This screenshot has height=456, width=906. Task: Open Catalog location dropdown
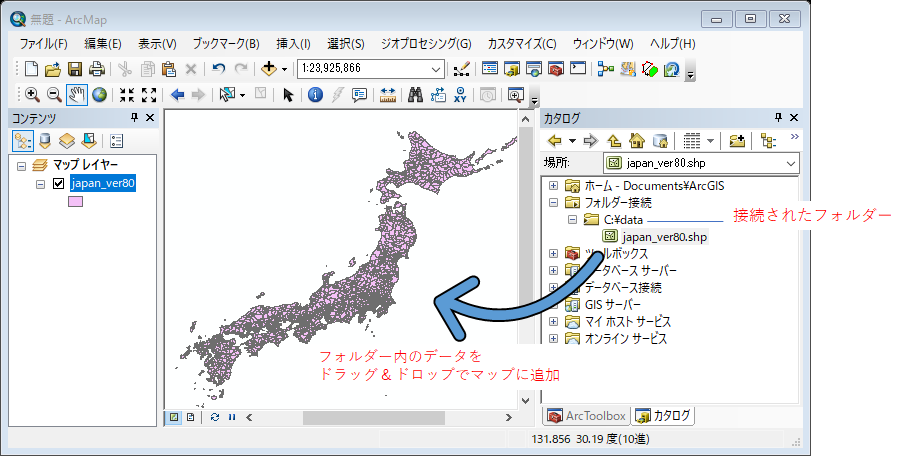coord(791,164)
